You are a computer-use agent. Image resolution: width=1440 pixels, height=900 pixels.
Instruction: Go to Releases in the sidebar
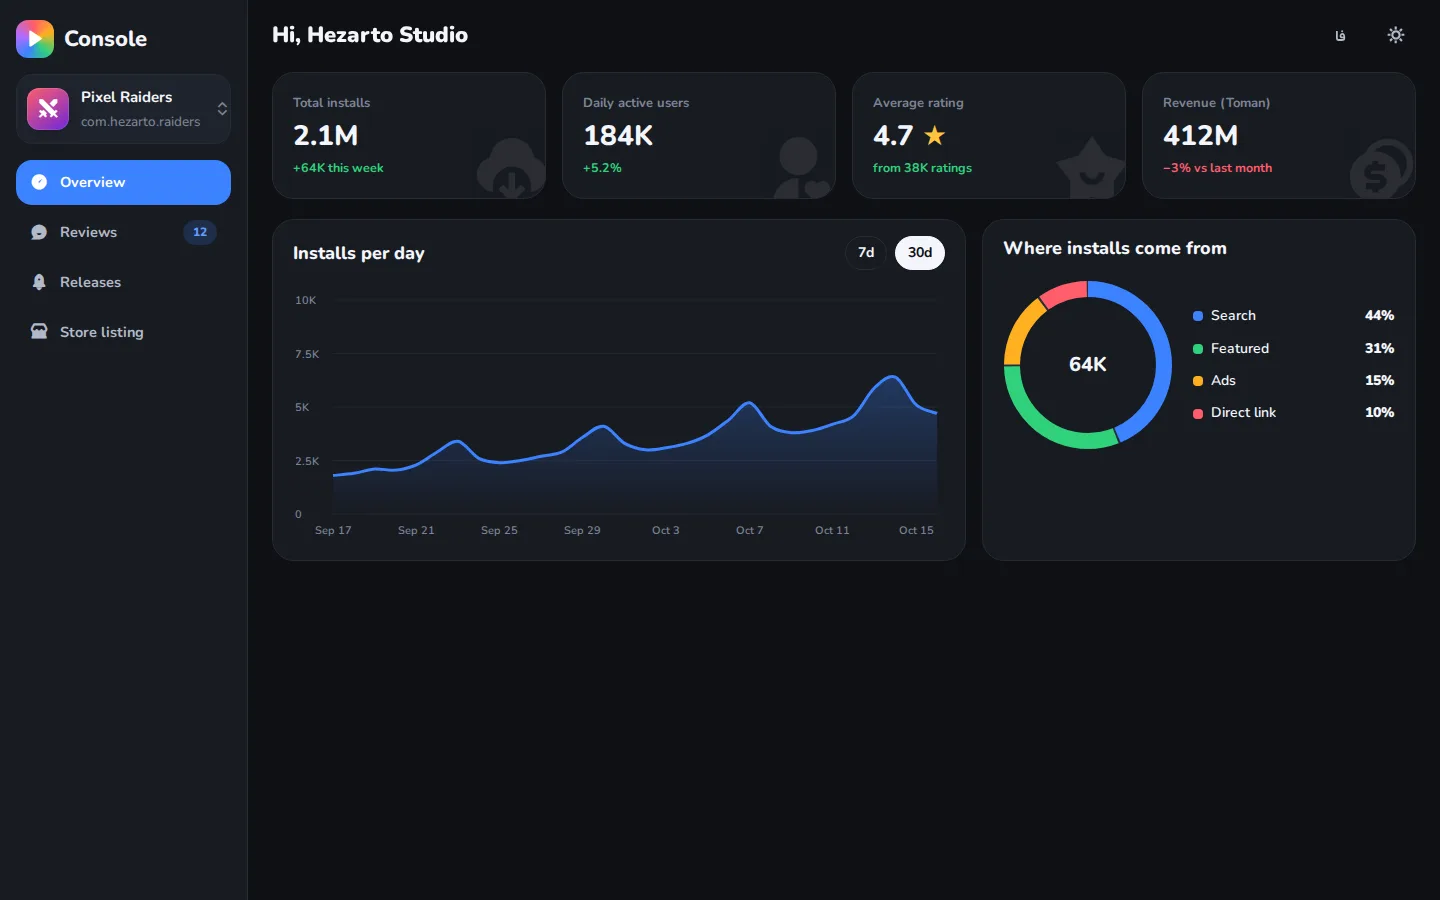coord(123,282)
